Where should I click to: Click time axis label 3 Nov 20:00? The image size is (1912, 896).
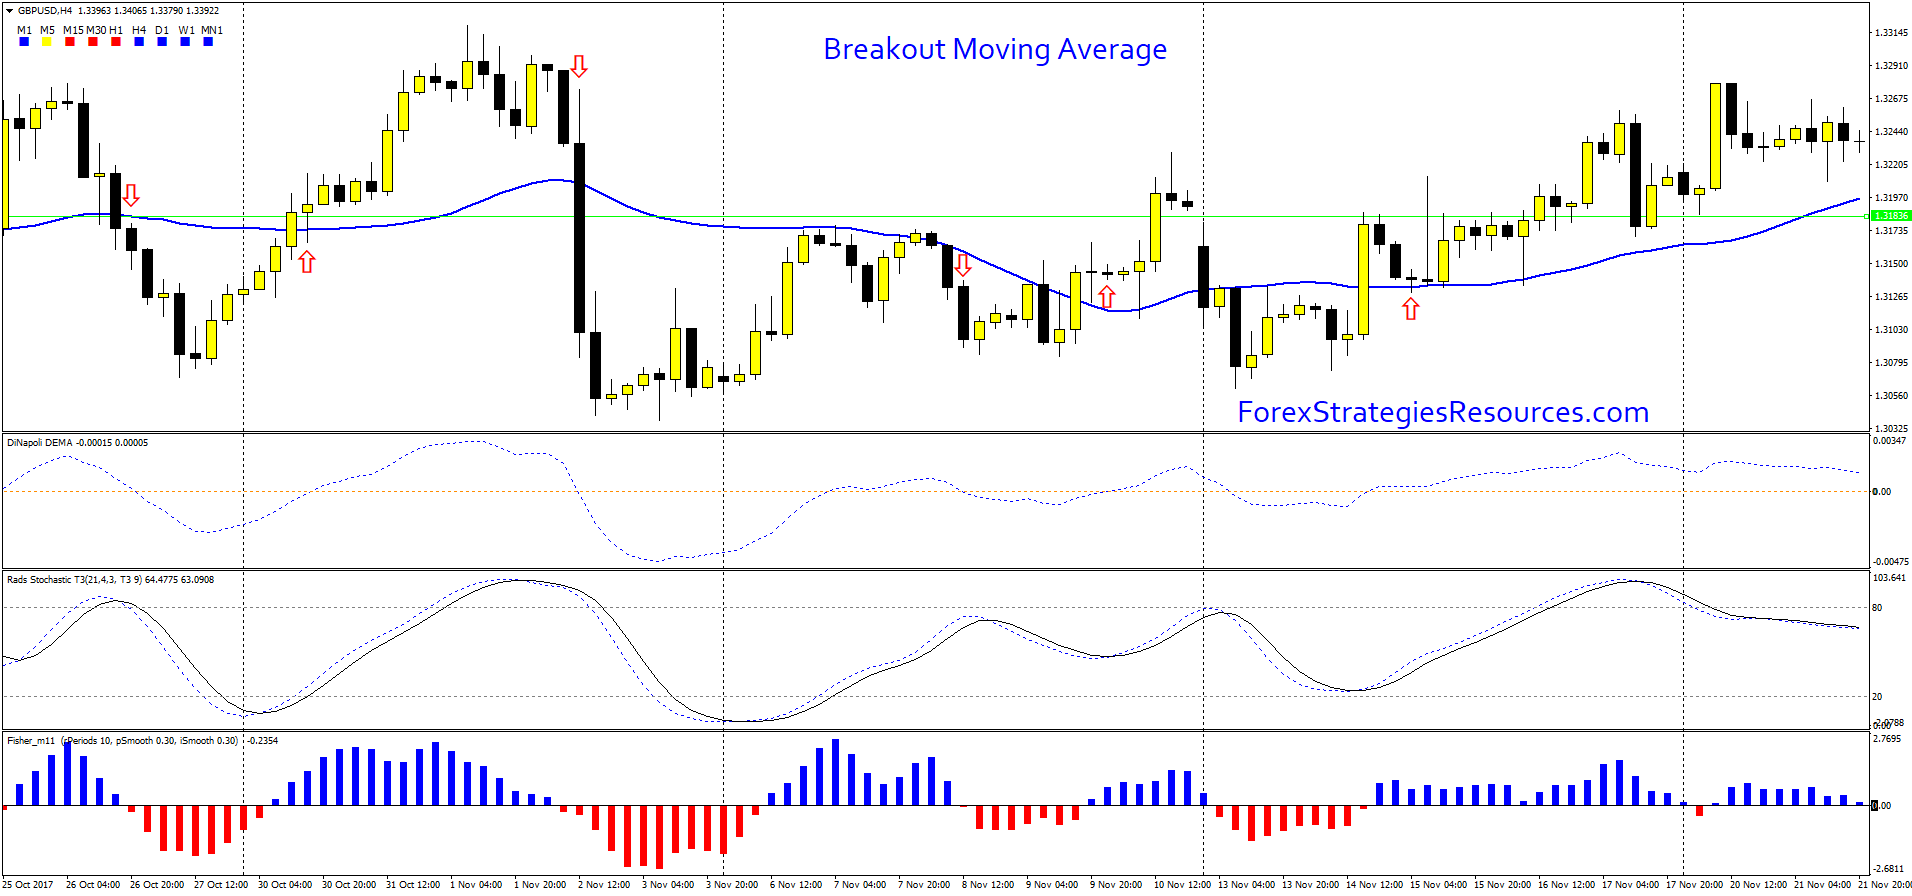pos(732,885)
